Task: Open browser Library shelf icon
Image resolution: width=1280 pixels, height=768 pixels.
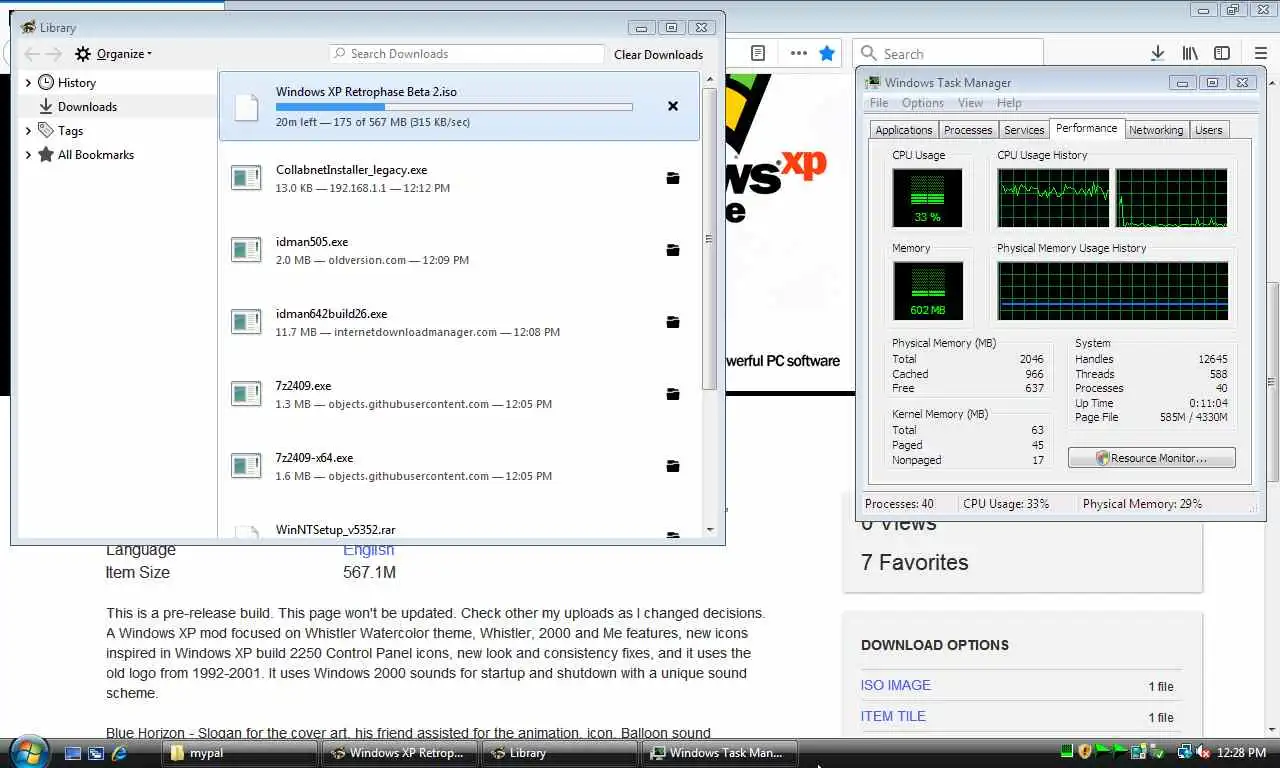Action: [1190, 53]
